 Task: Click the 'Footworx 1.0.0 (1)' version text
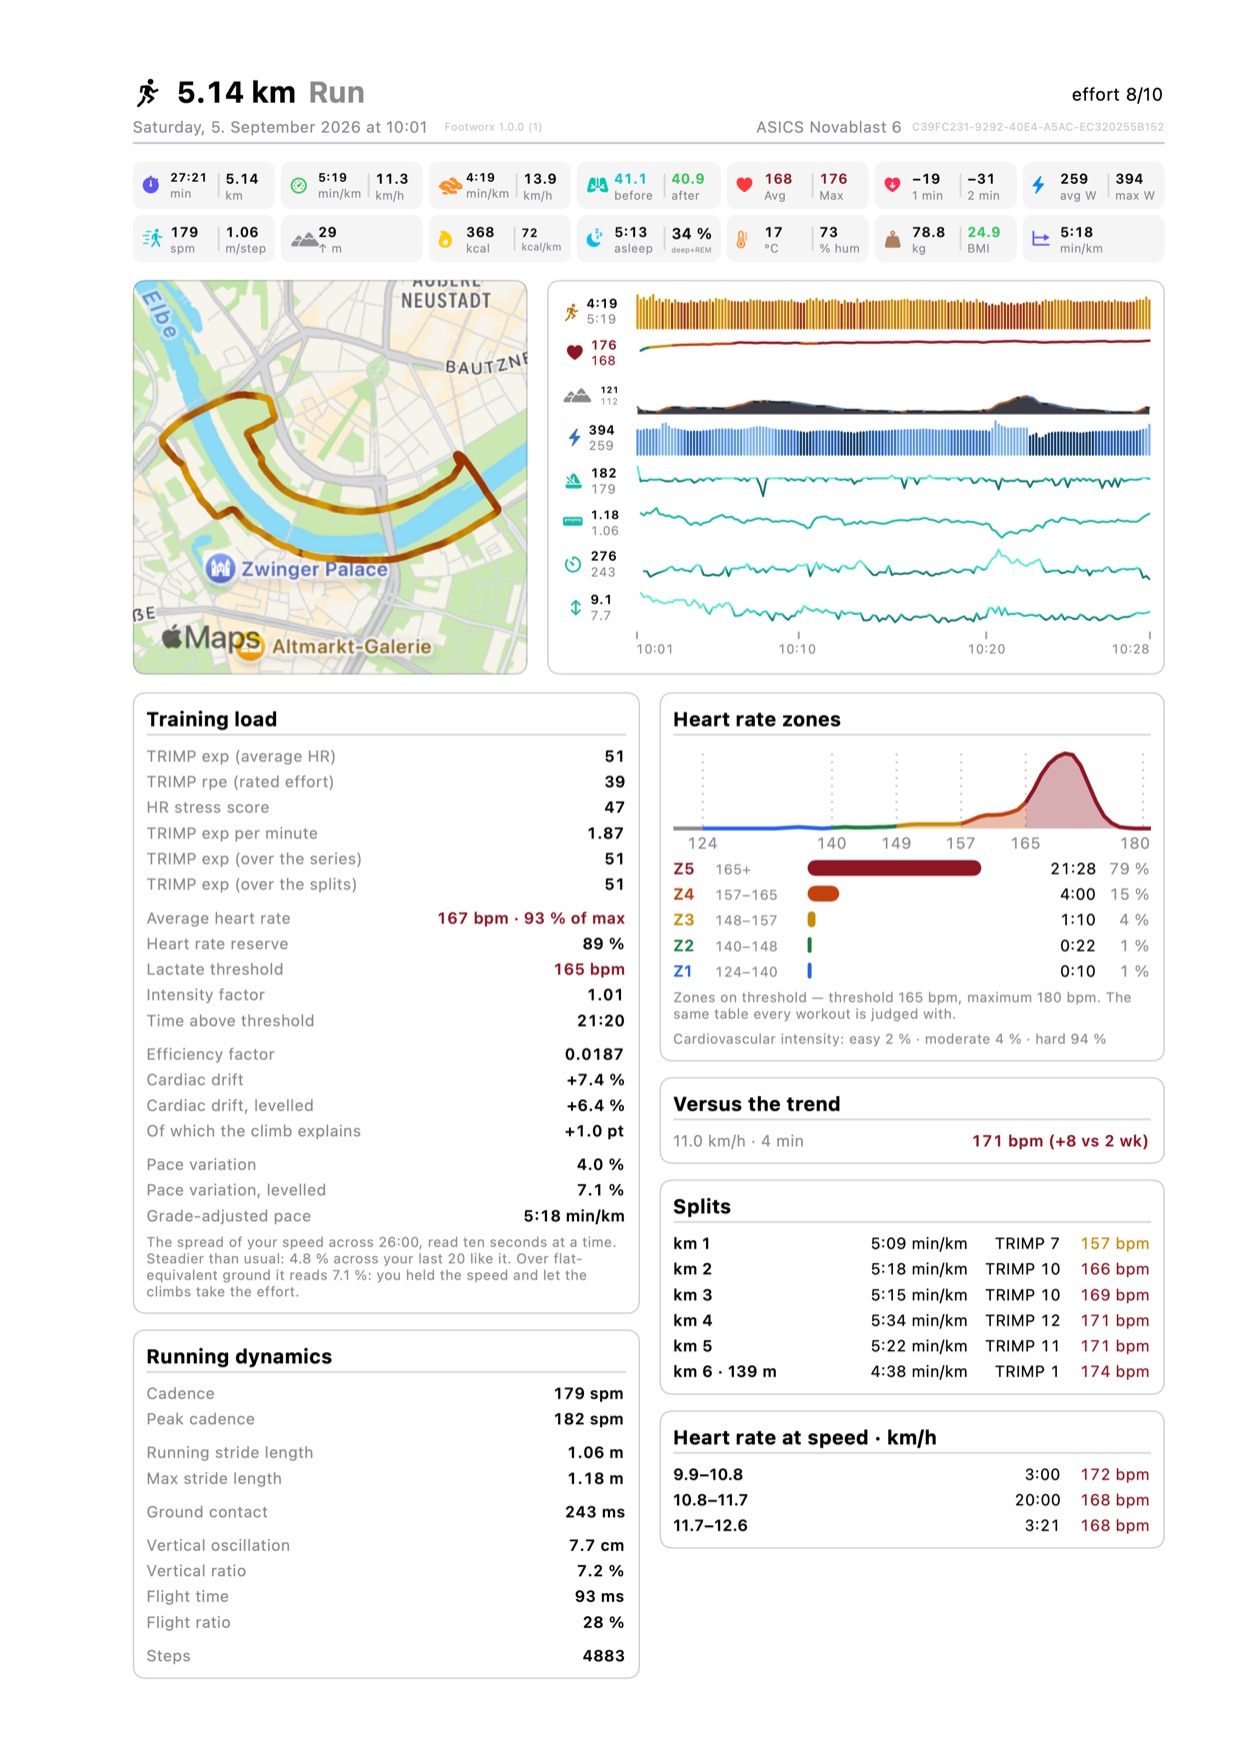[x=493, y=127]
